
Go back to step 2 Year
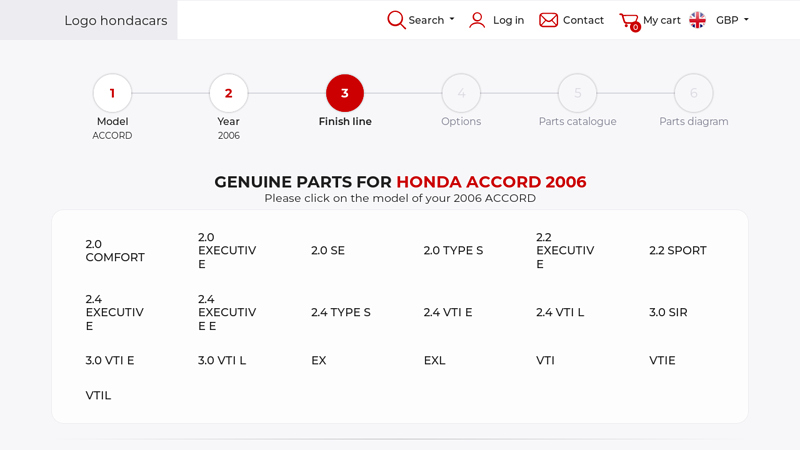pyautogui.click(x=229, y=93)
